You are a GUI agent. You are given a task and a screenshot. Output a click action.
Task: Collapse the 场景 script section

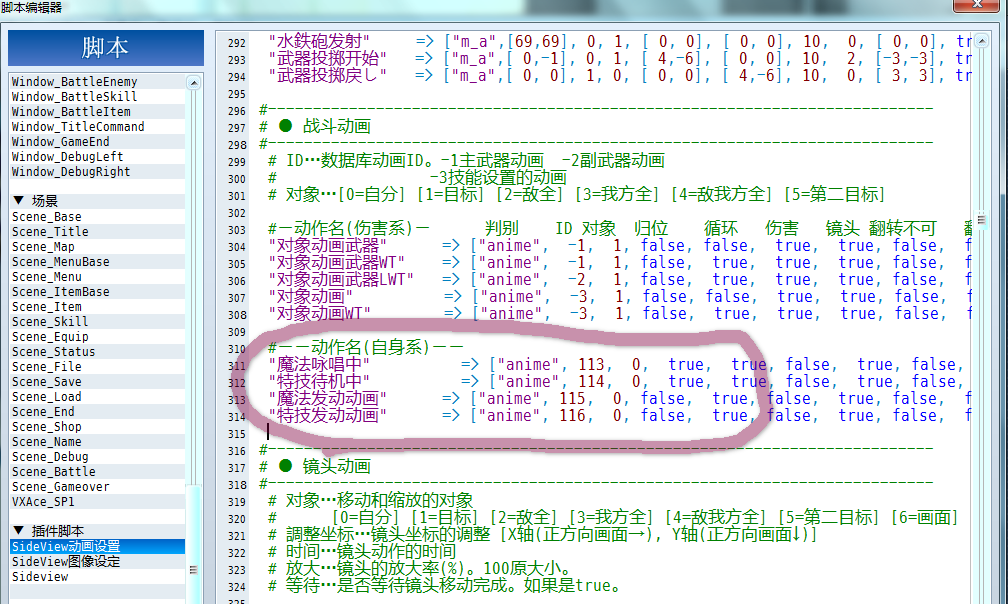[x=18, y=201]
